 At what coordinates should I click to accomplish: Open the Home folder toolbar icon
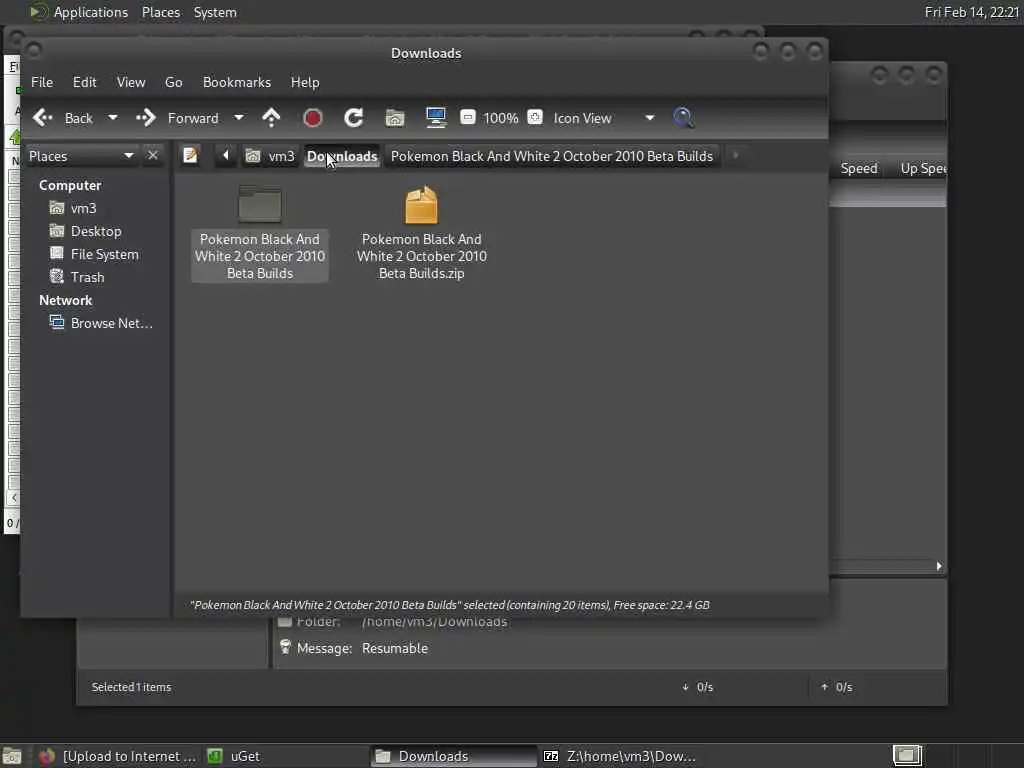[x=394, y=118]
